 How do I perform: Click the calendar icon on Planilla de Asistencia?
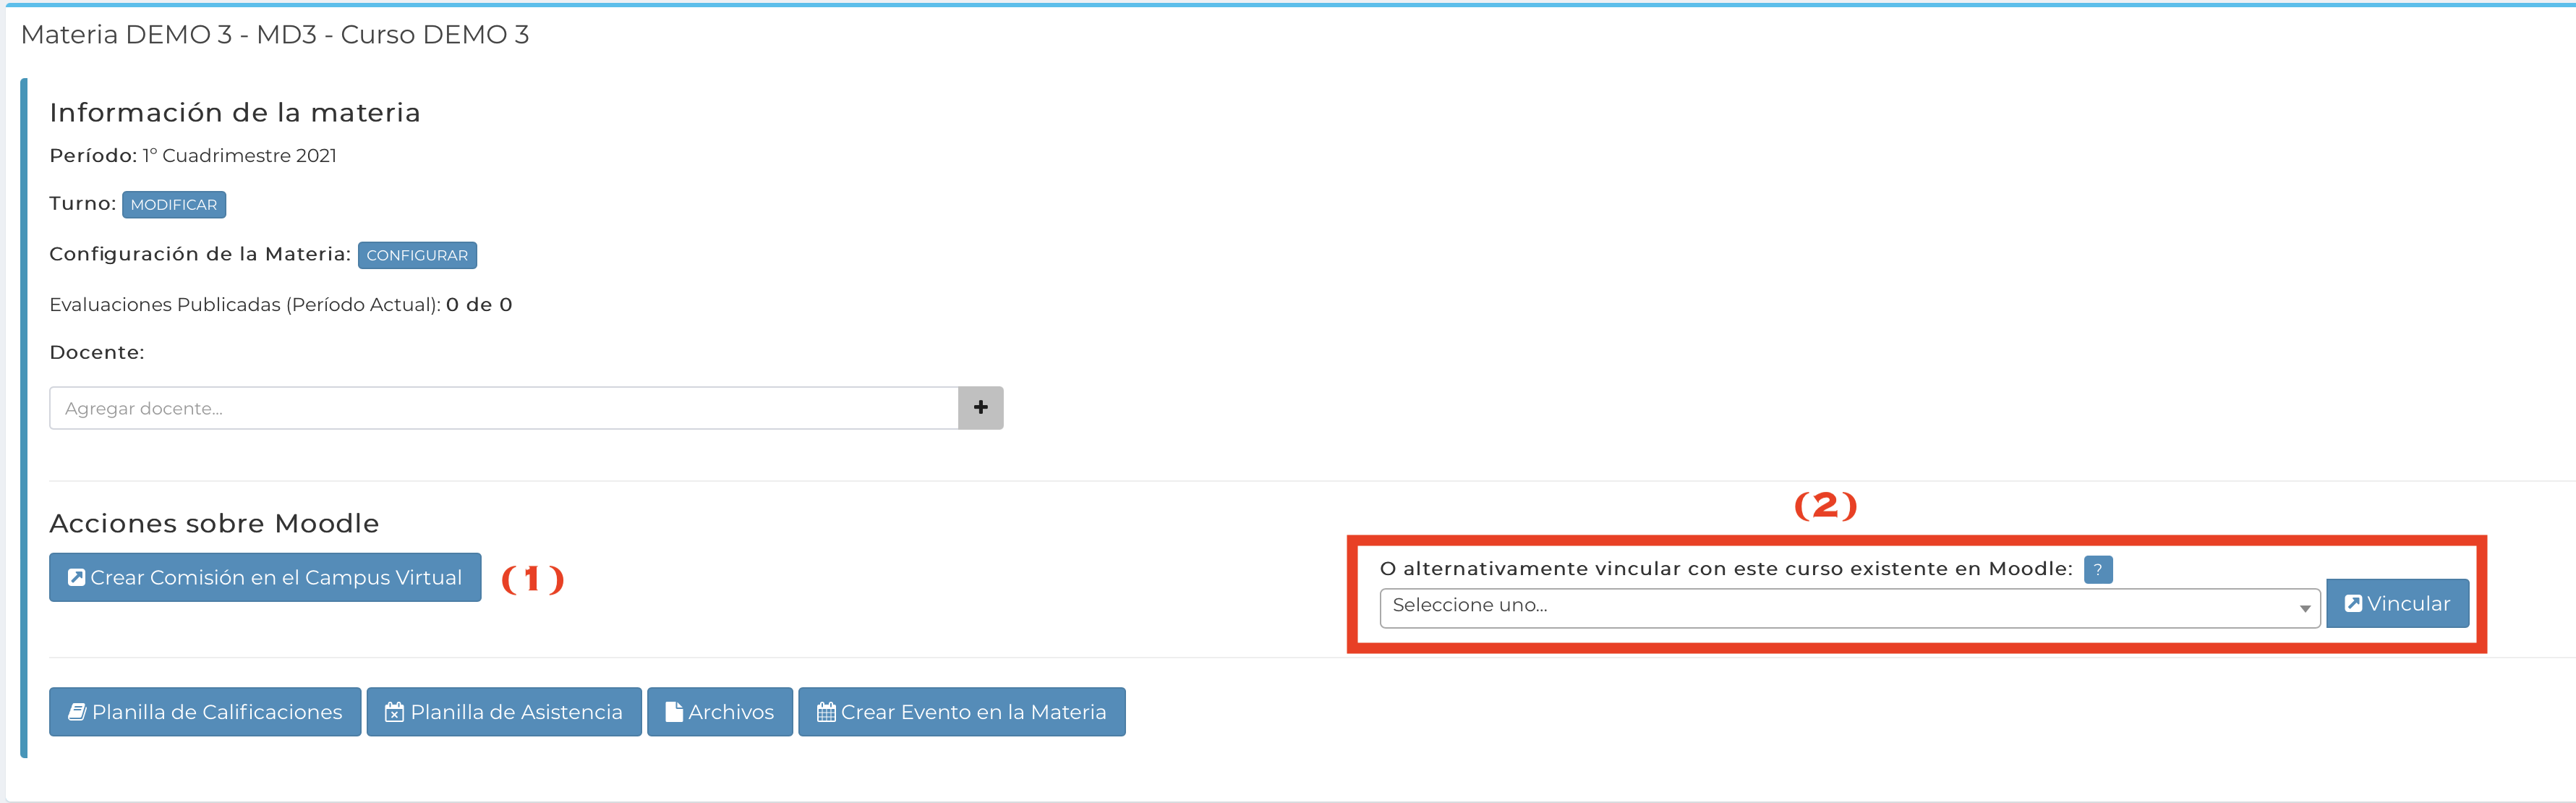tap(395, 712)
